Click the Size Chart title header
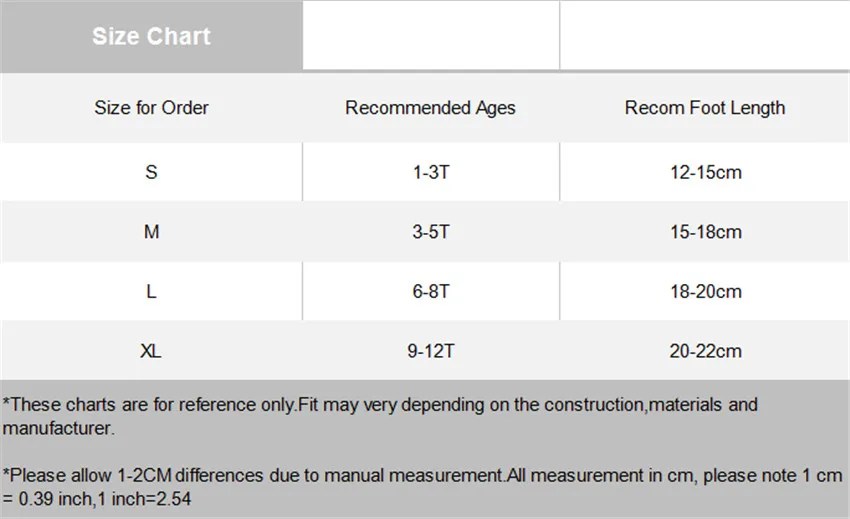The width and height of the screenshot is (850, 519). (151, 36)
